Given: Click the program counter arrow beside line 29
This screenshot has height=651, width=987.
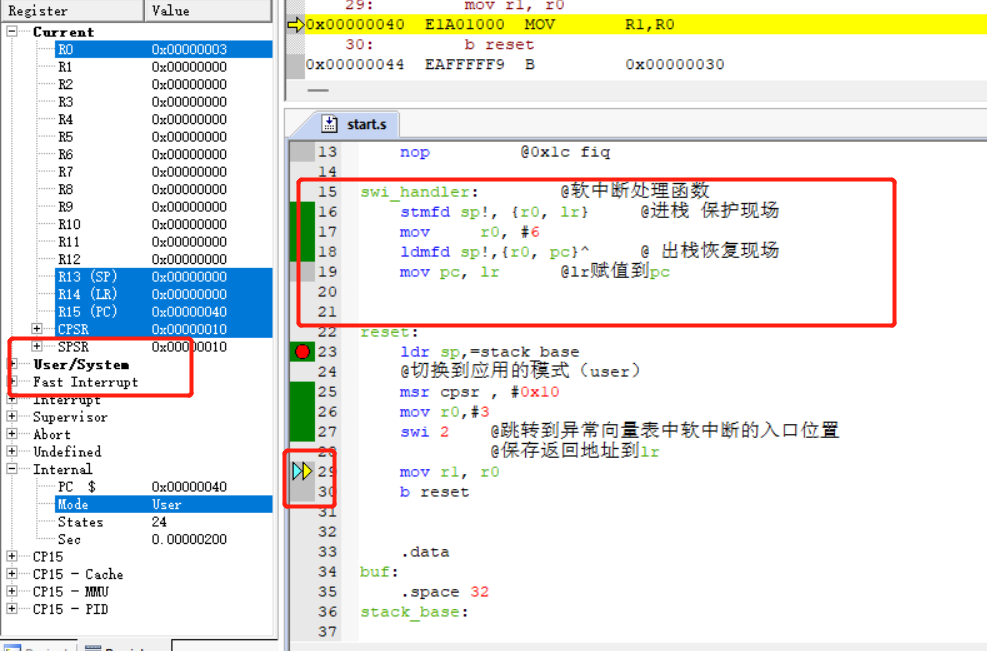Looking at the screenshot, I should coord(302,471).
